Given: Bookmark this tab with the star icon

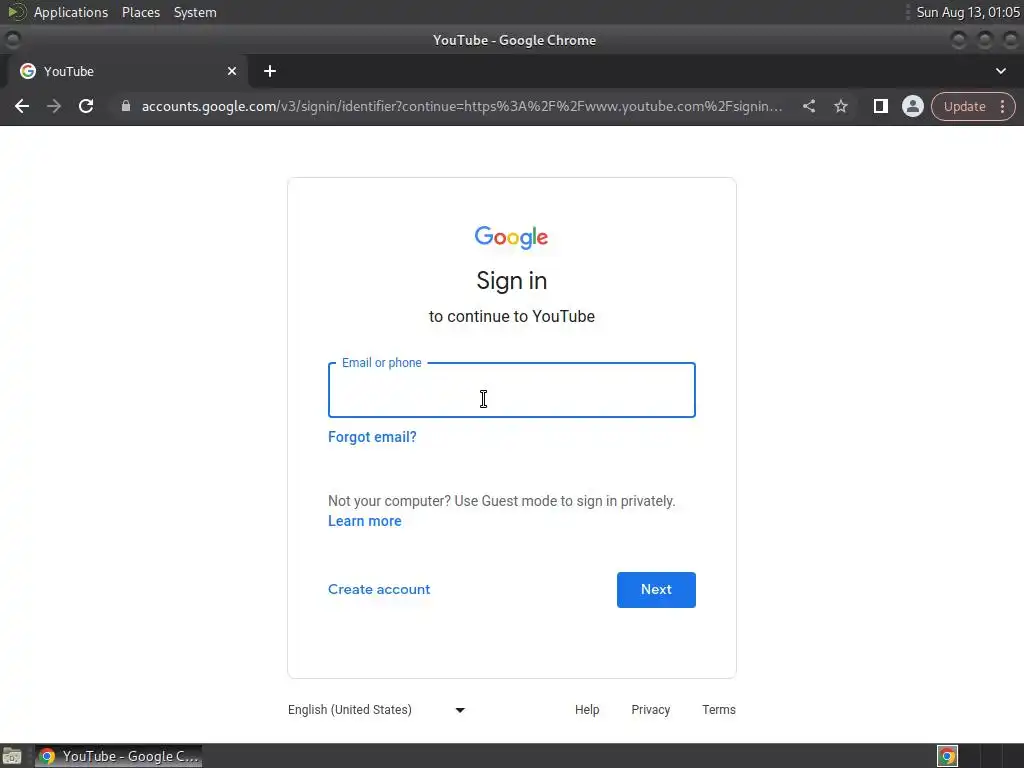Looking at the screenshot, I should coord(840,106).
